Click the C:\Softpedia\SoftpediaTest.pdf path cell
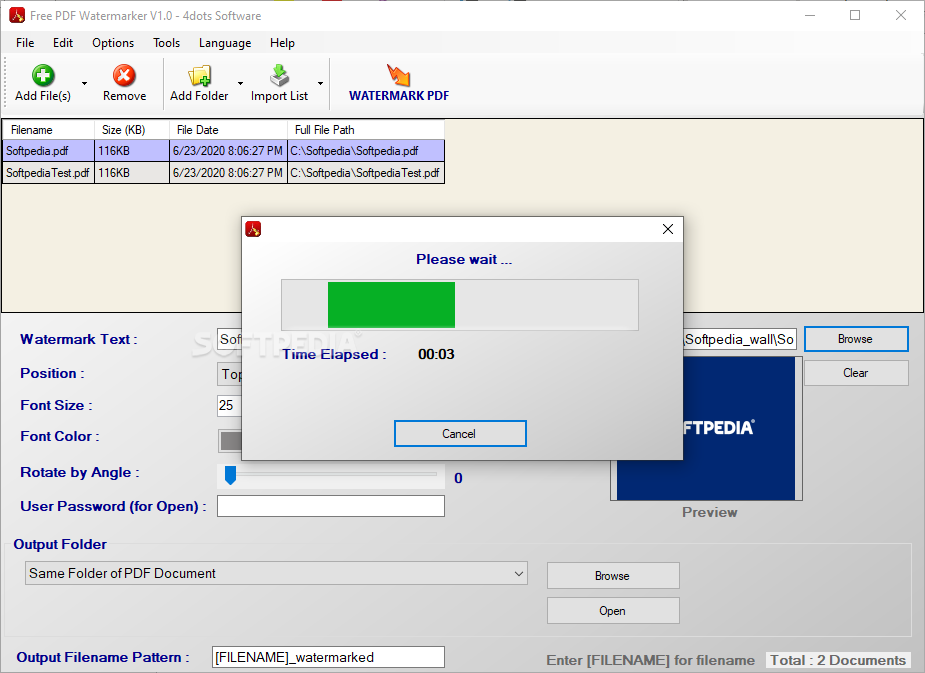The image size is (925, 673). point(366,173)
